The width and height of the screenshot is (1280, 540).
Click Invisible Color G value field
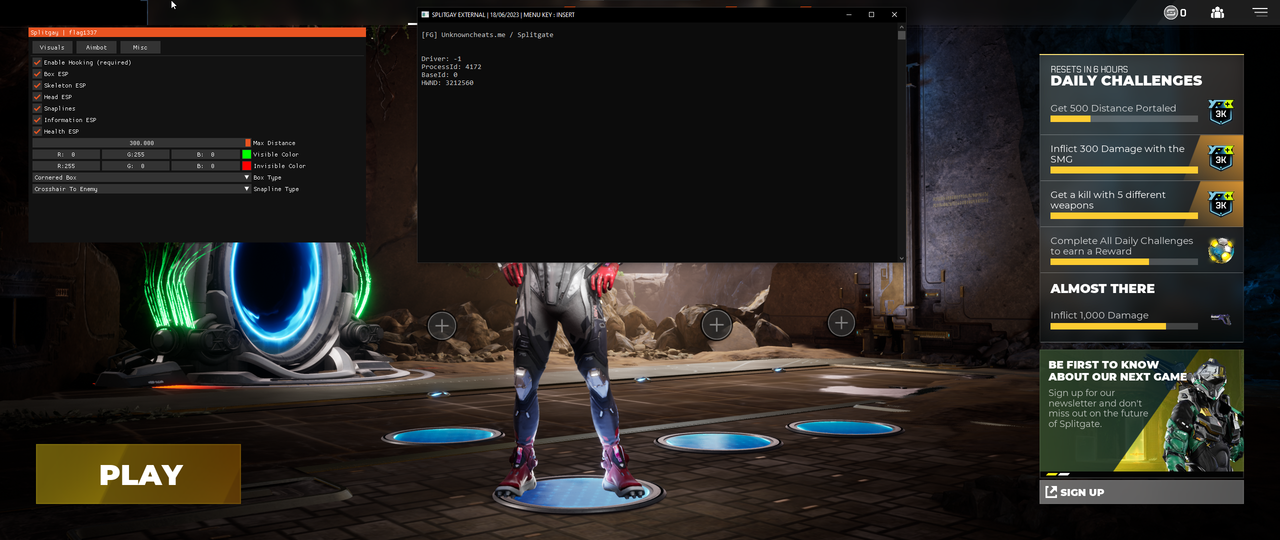click(135, 166)
